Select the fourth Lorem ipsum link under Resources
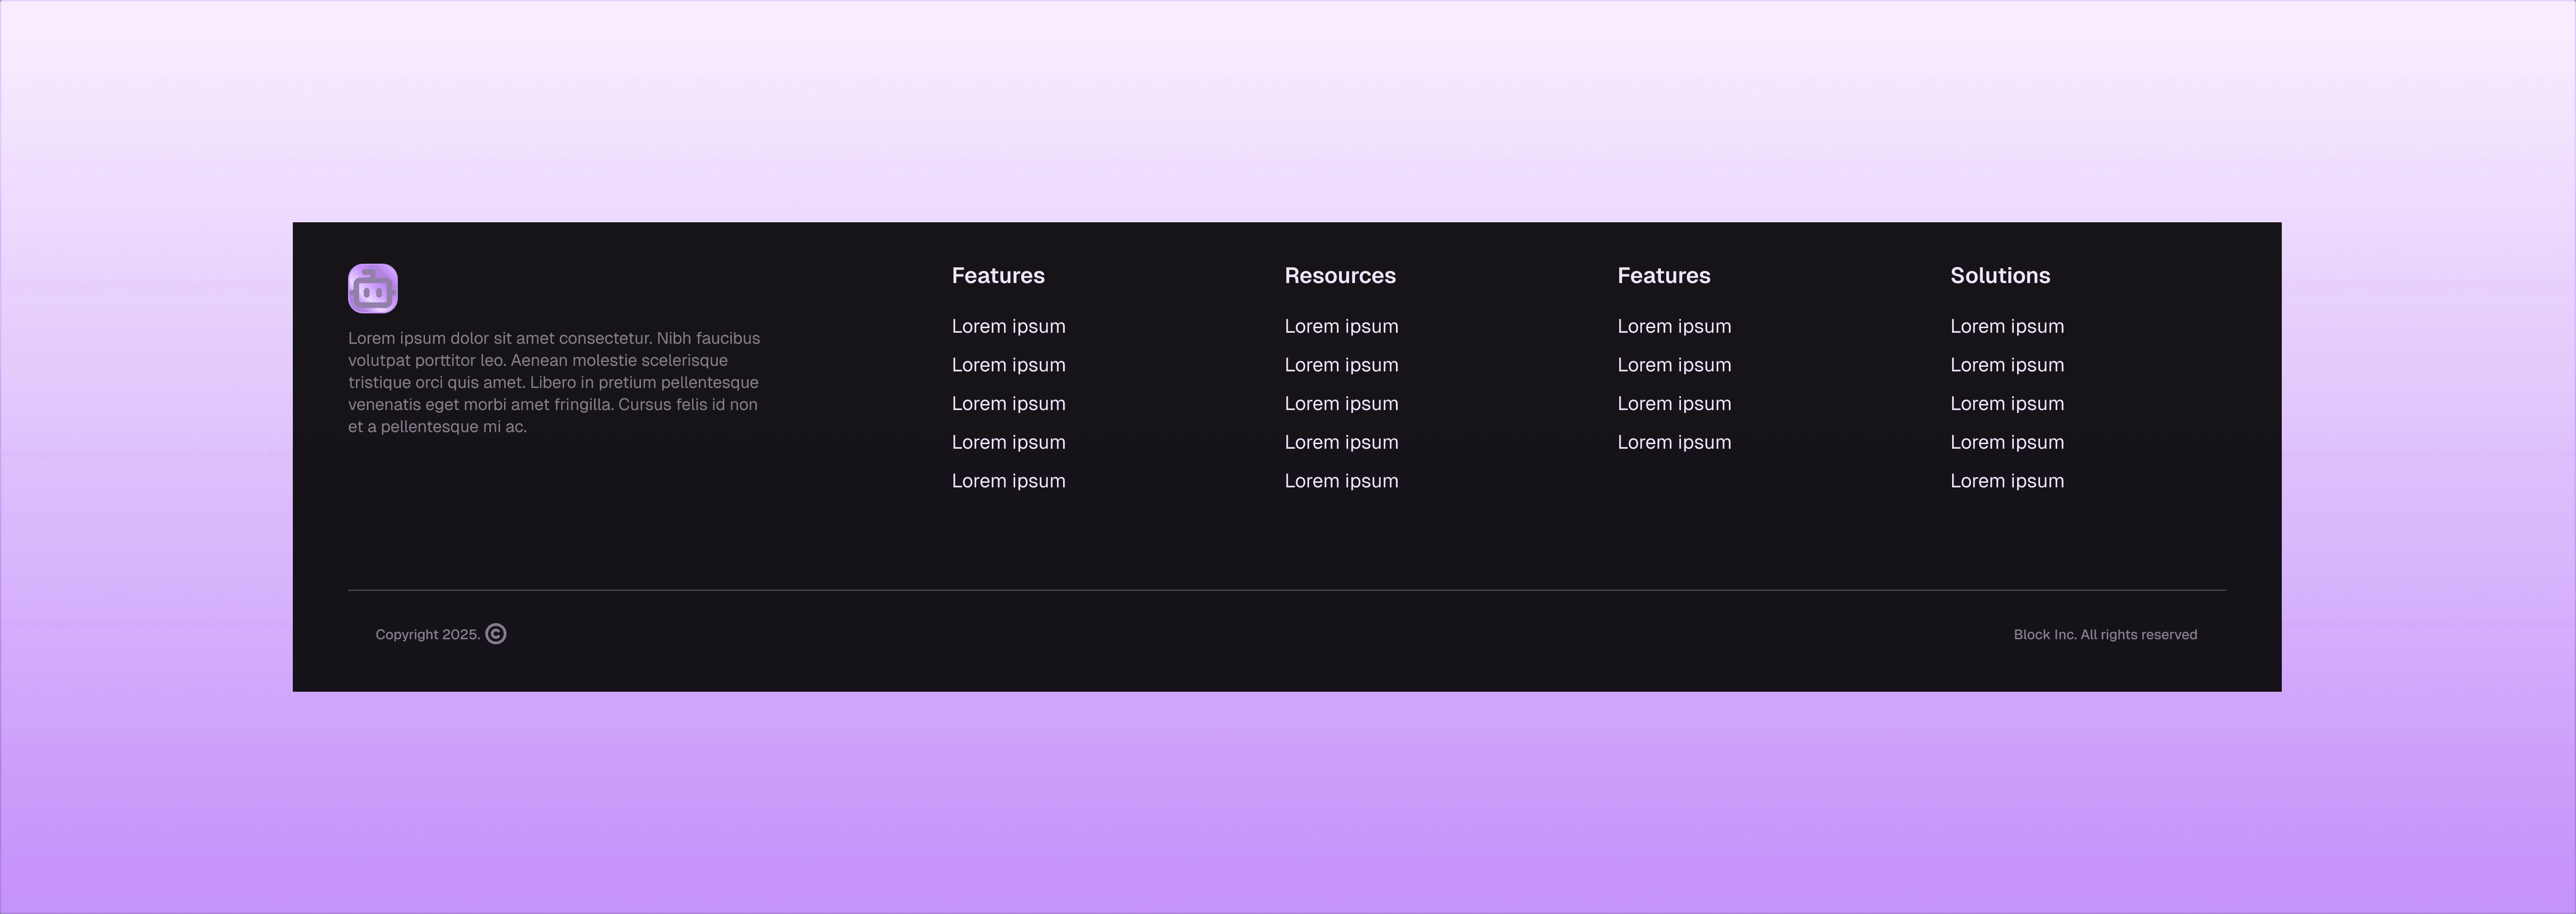The height and width of the screenshot is (914, 2576). coord(1341,442)
